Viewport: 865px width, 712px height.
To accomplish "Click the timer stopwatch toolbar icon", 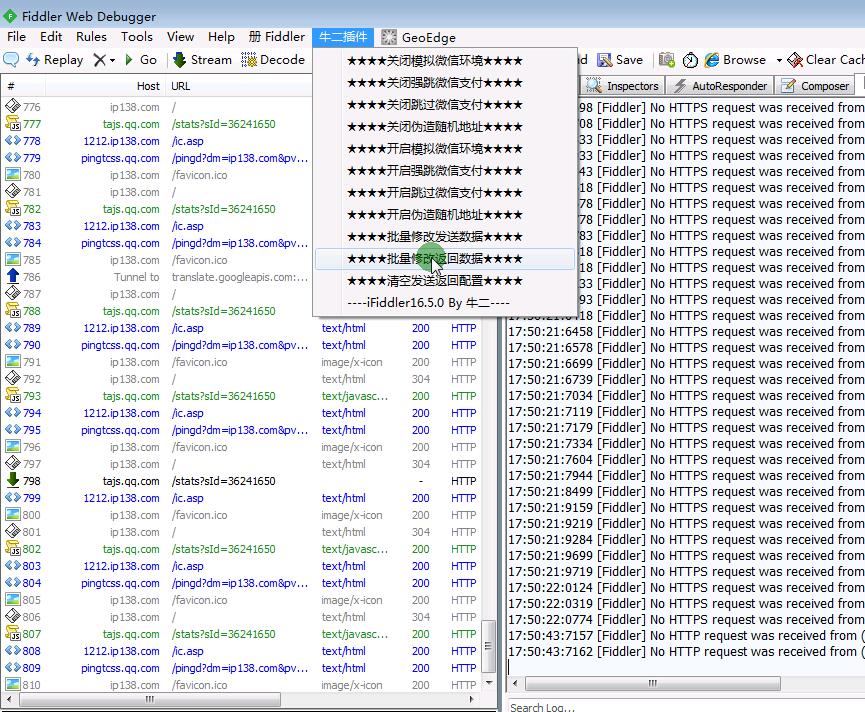I will tap(690, 60).
